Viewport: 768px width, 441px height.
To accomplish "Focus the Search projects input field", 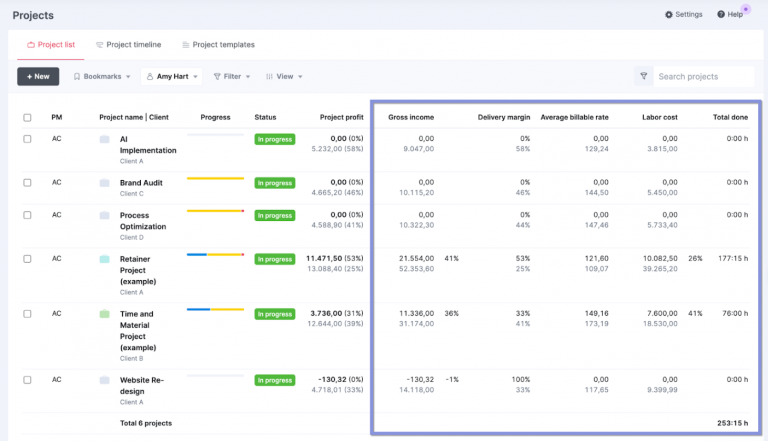I will (x=702, y=76).
